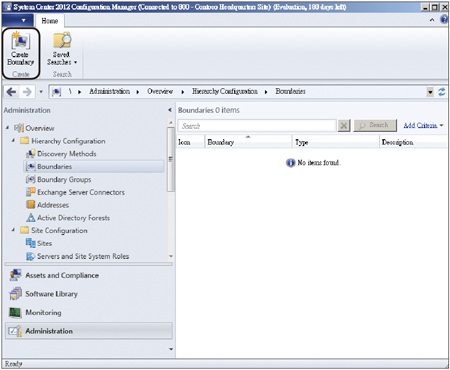This screenshot has width=450, height=370.
Task: Click the Addresses book icon
Action: (x=31, y=205)
